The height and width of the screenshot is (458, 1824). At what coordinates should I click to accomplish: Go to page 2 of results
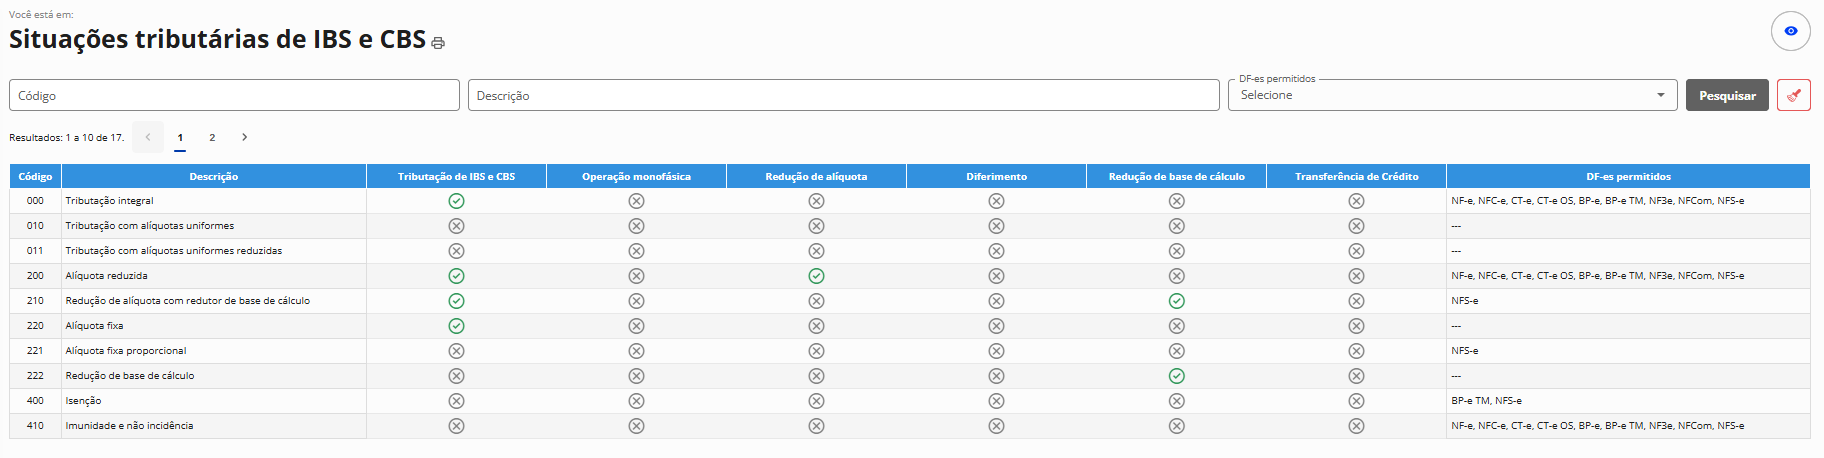point(212,138)
